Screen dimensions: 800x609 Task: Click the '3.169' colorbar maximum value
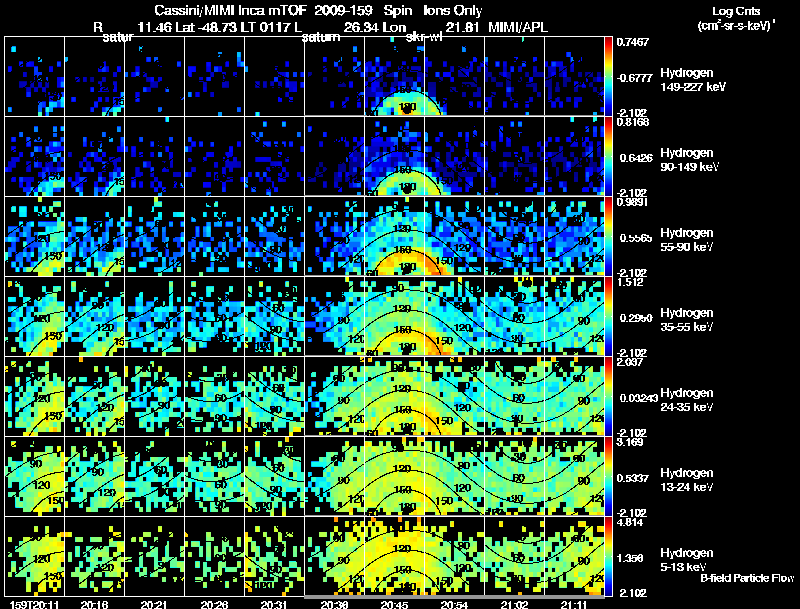pyautogui.click(x=630, y=443)
